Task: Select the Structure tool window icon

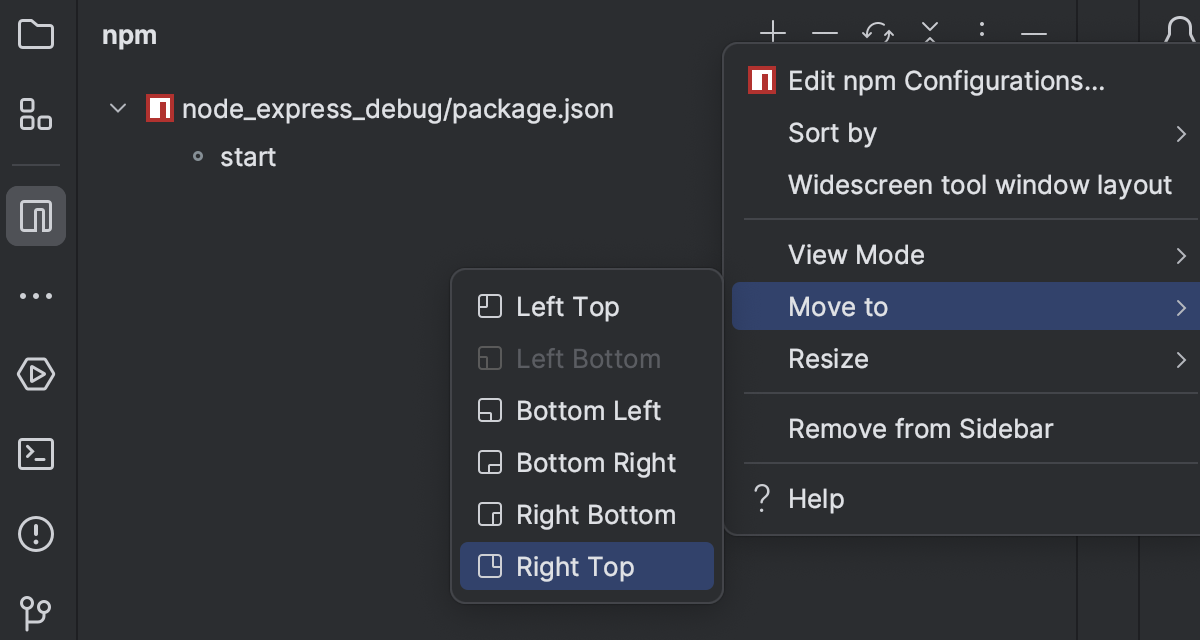Action: pos(36,116)
